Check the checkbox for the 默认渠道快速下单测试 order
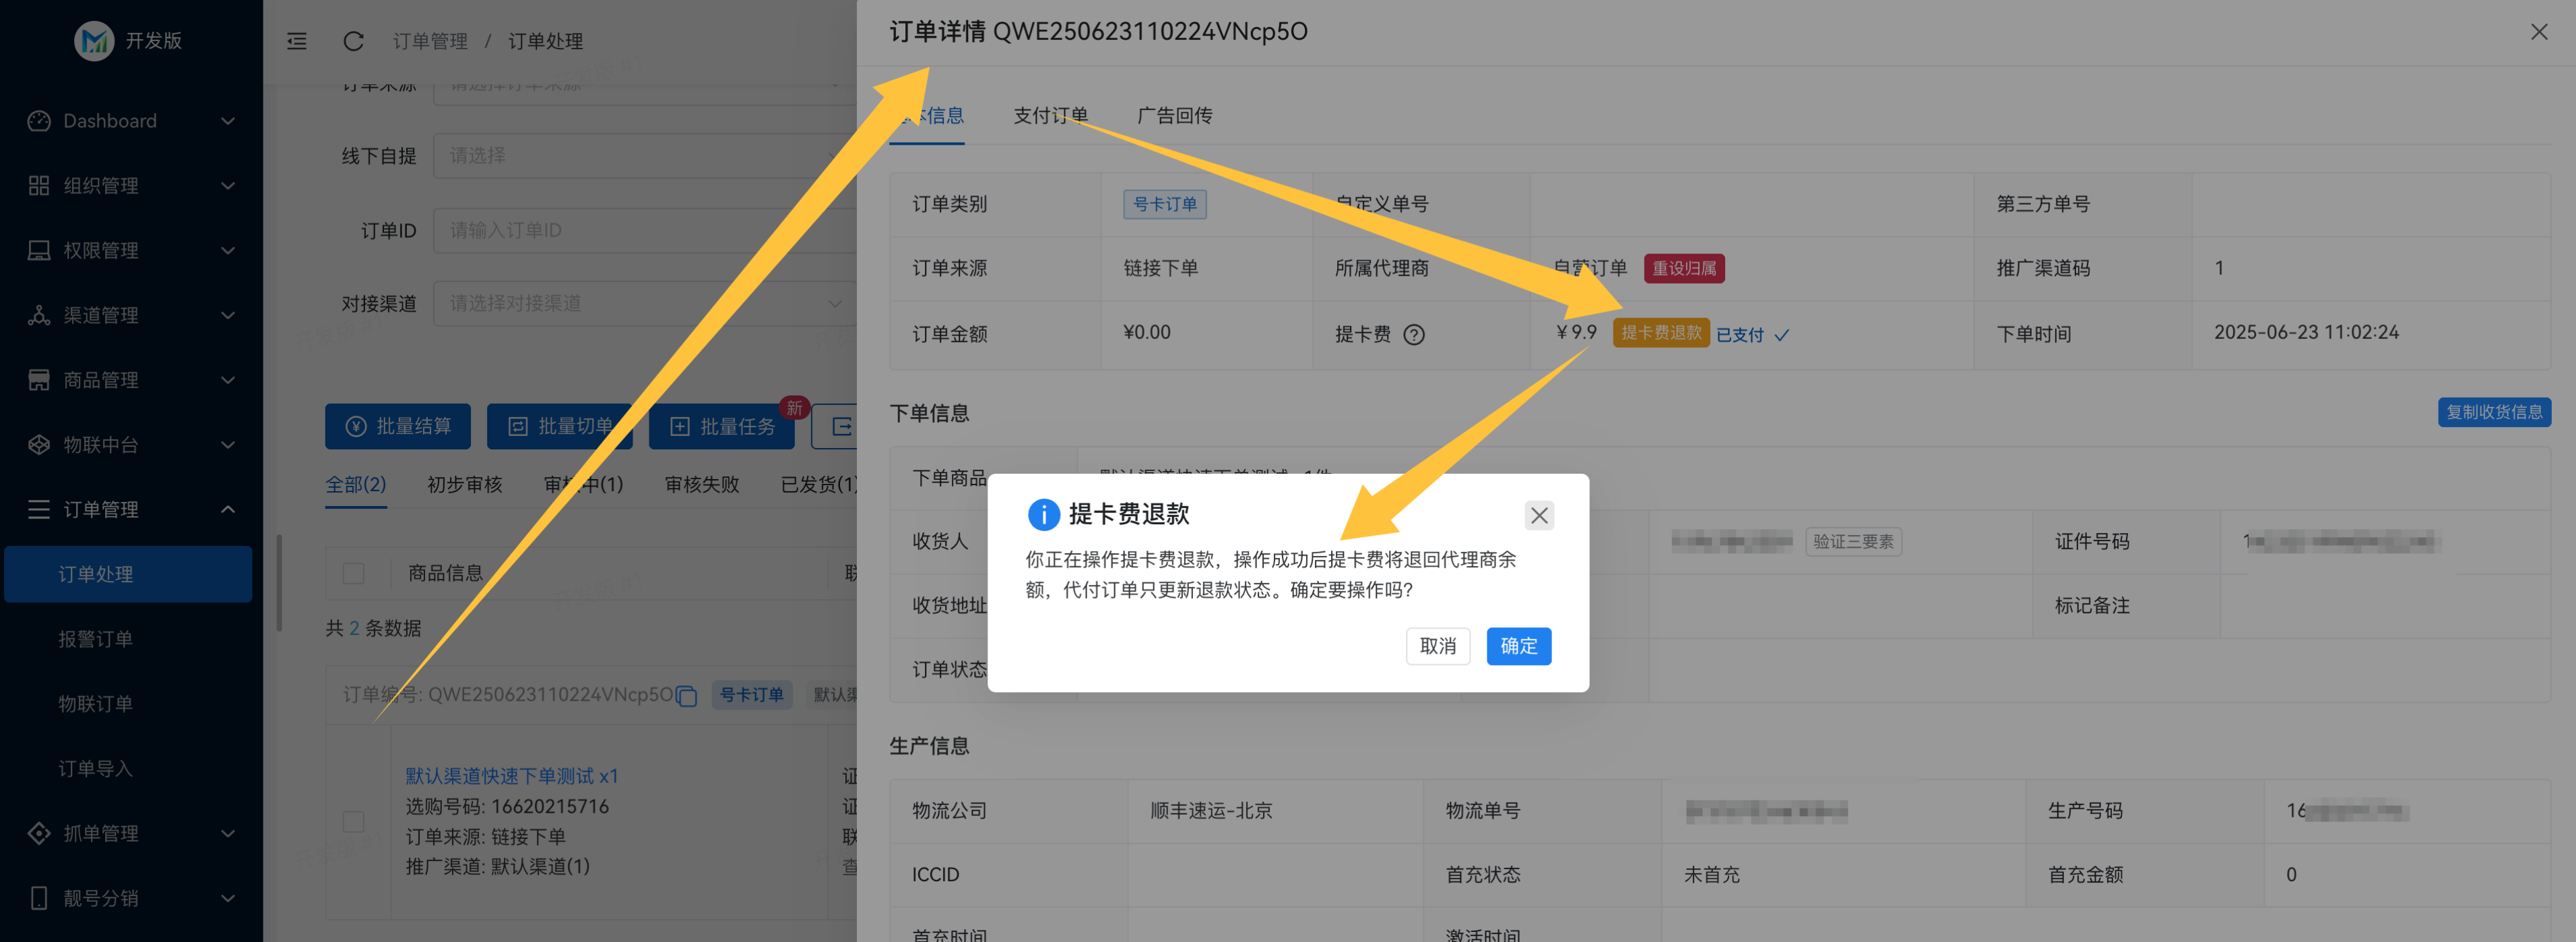This screenshot has width=2576, height=942. [x=354, y=822]
